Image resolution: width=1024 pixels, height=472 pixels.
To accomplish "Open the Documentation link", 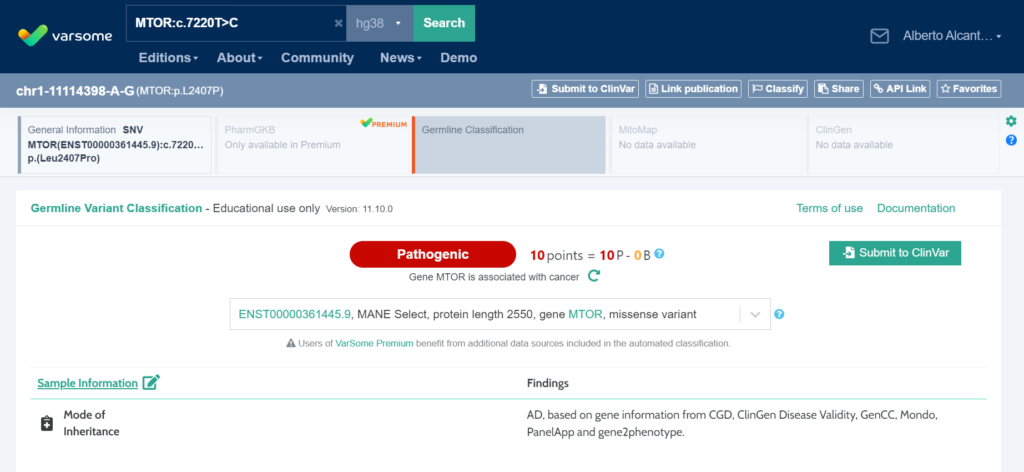I will (x=915, y=208).
